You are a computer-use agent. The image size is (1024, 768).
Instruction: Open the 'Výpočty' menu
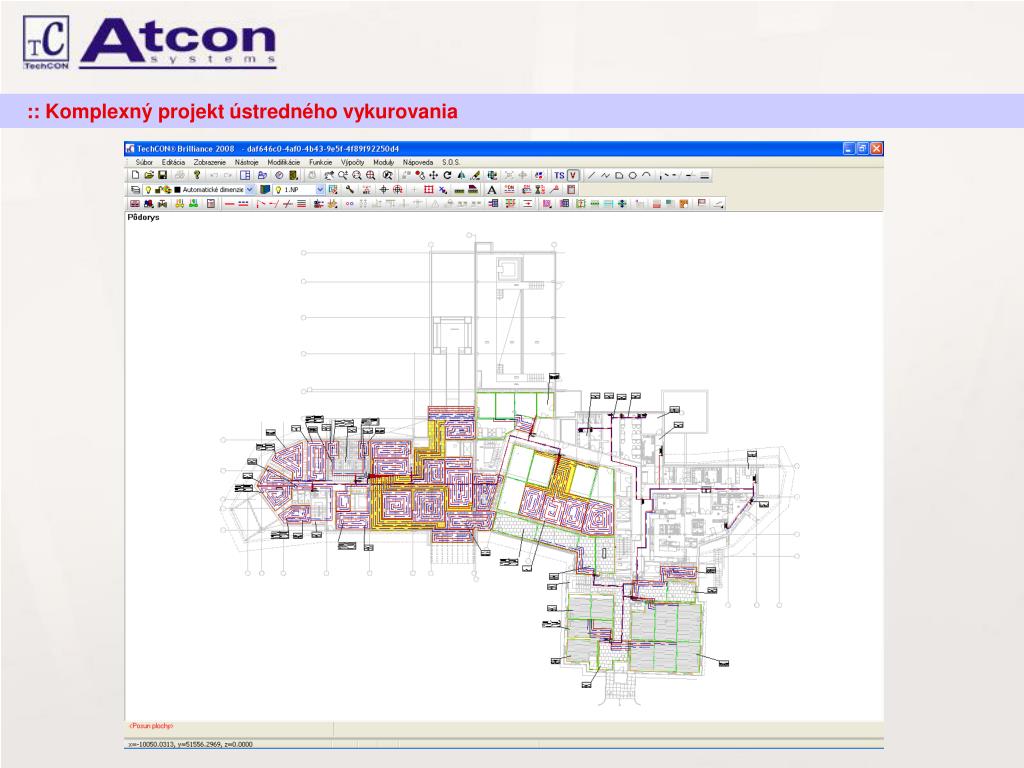click(352, 161)
